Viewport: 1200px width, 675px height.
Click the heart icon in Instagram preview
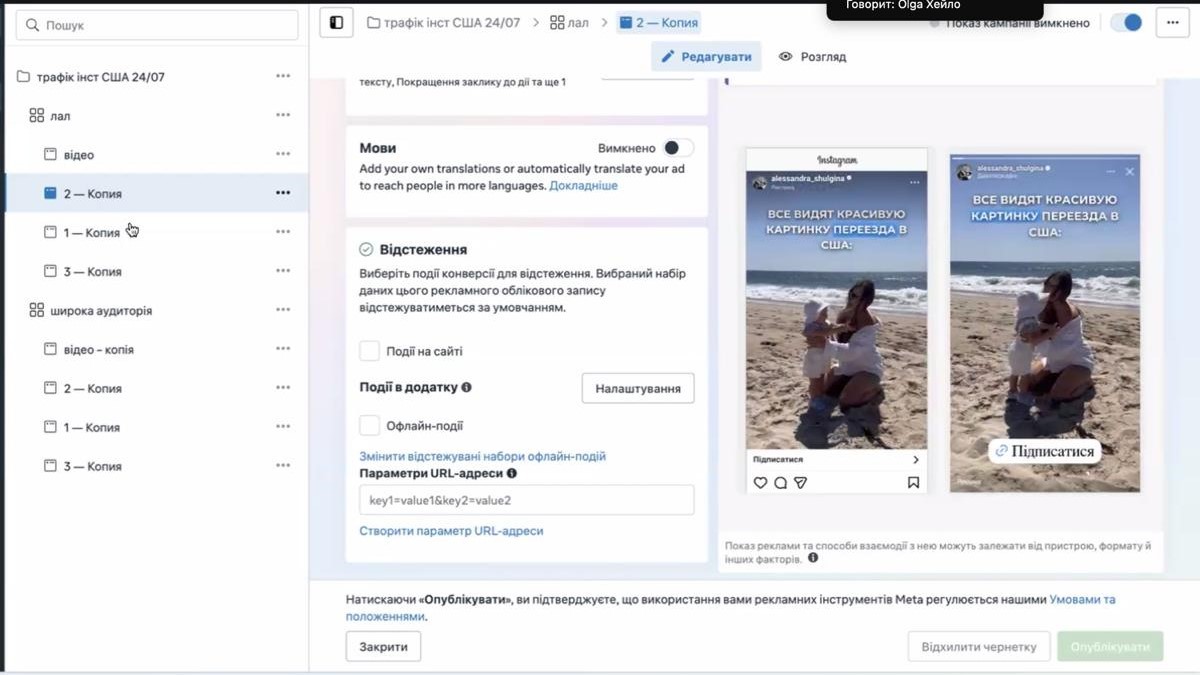[x=760, y=483]
